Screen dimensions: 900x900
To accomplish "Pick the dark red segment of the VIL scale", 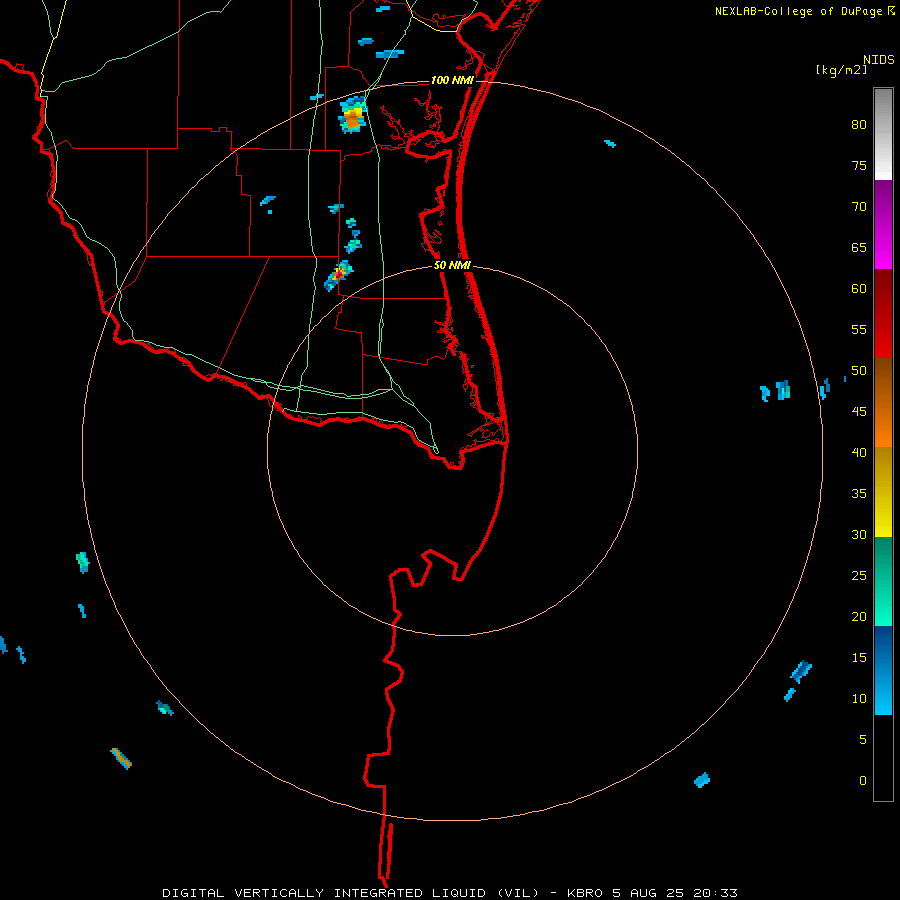I will (883, 313).
